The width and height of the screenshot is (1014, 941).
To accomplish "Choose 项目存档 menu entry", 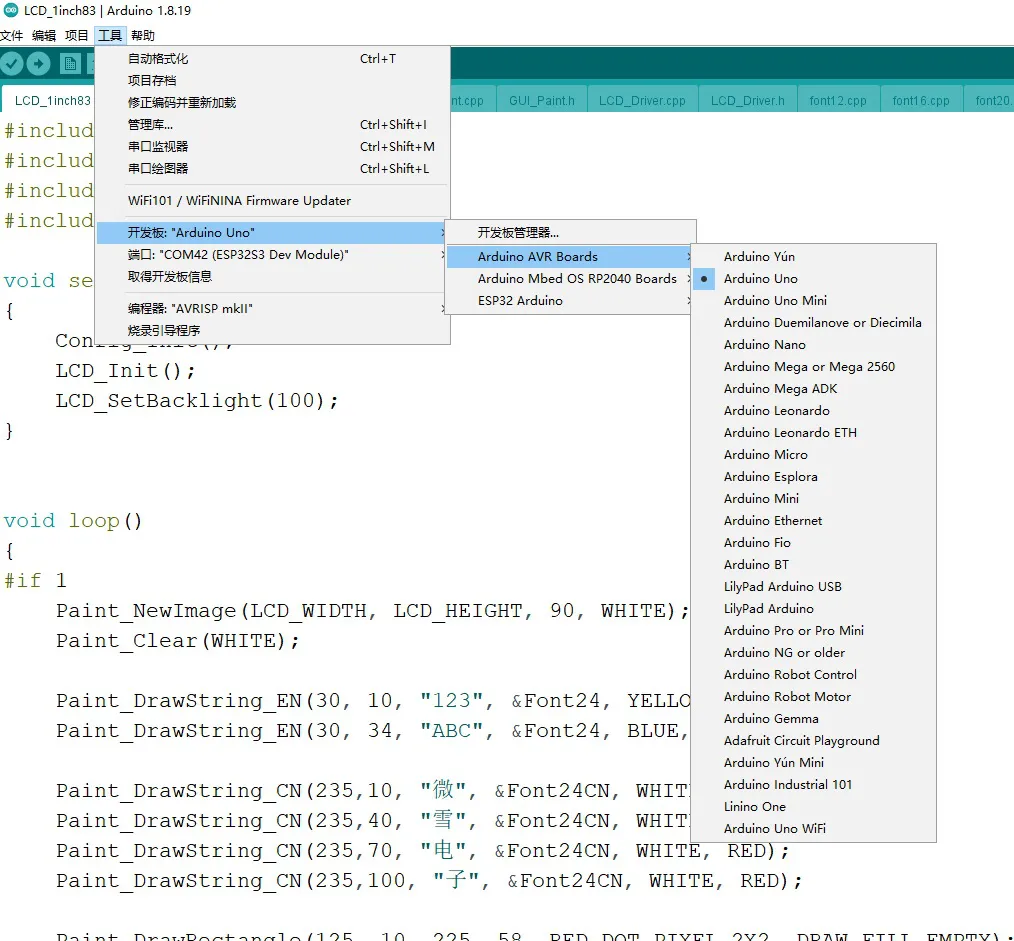I will [272, 81].
